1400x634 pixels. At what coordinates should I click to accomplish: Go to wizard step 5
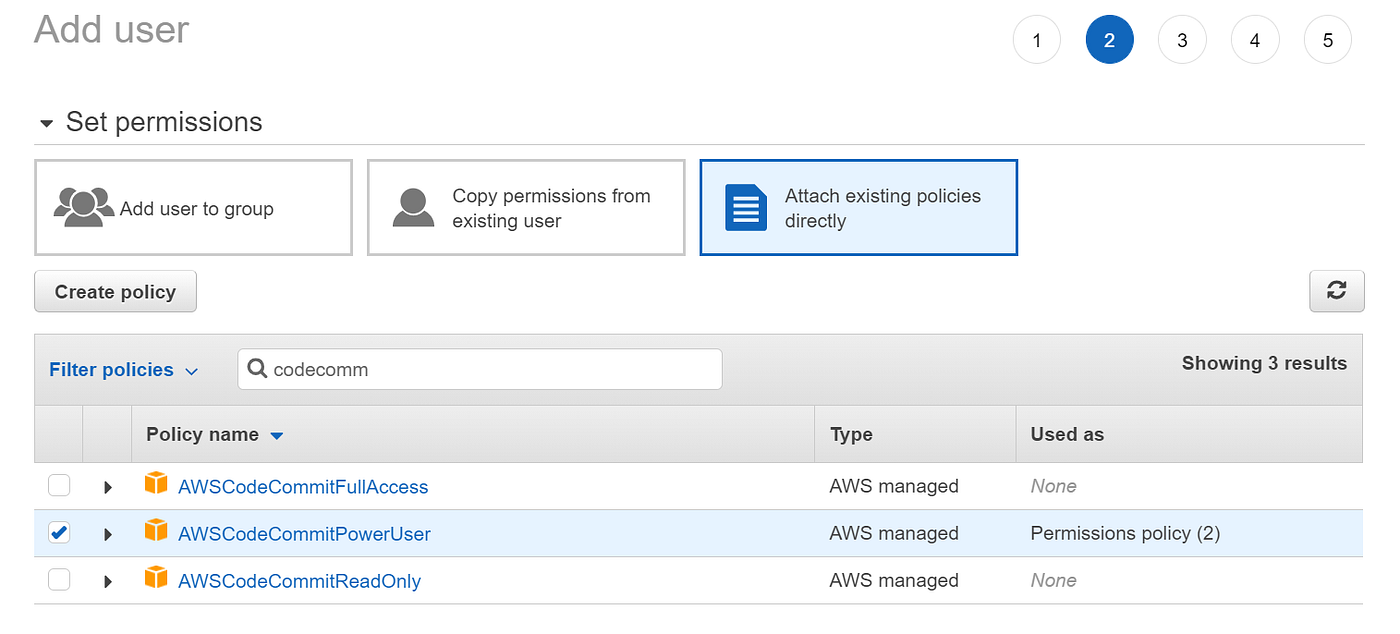pos(1328,40)
